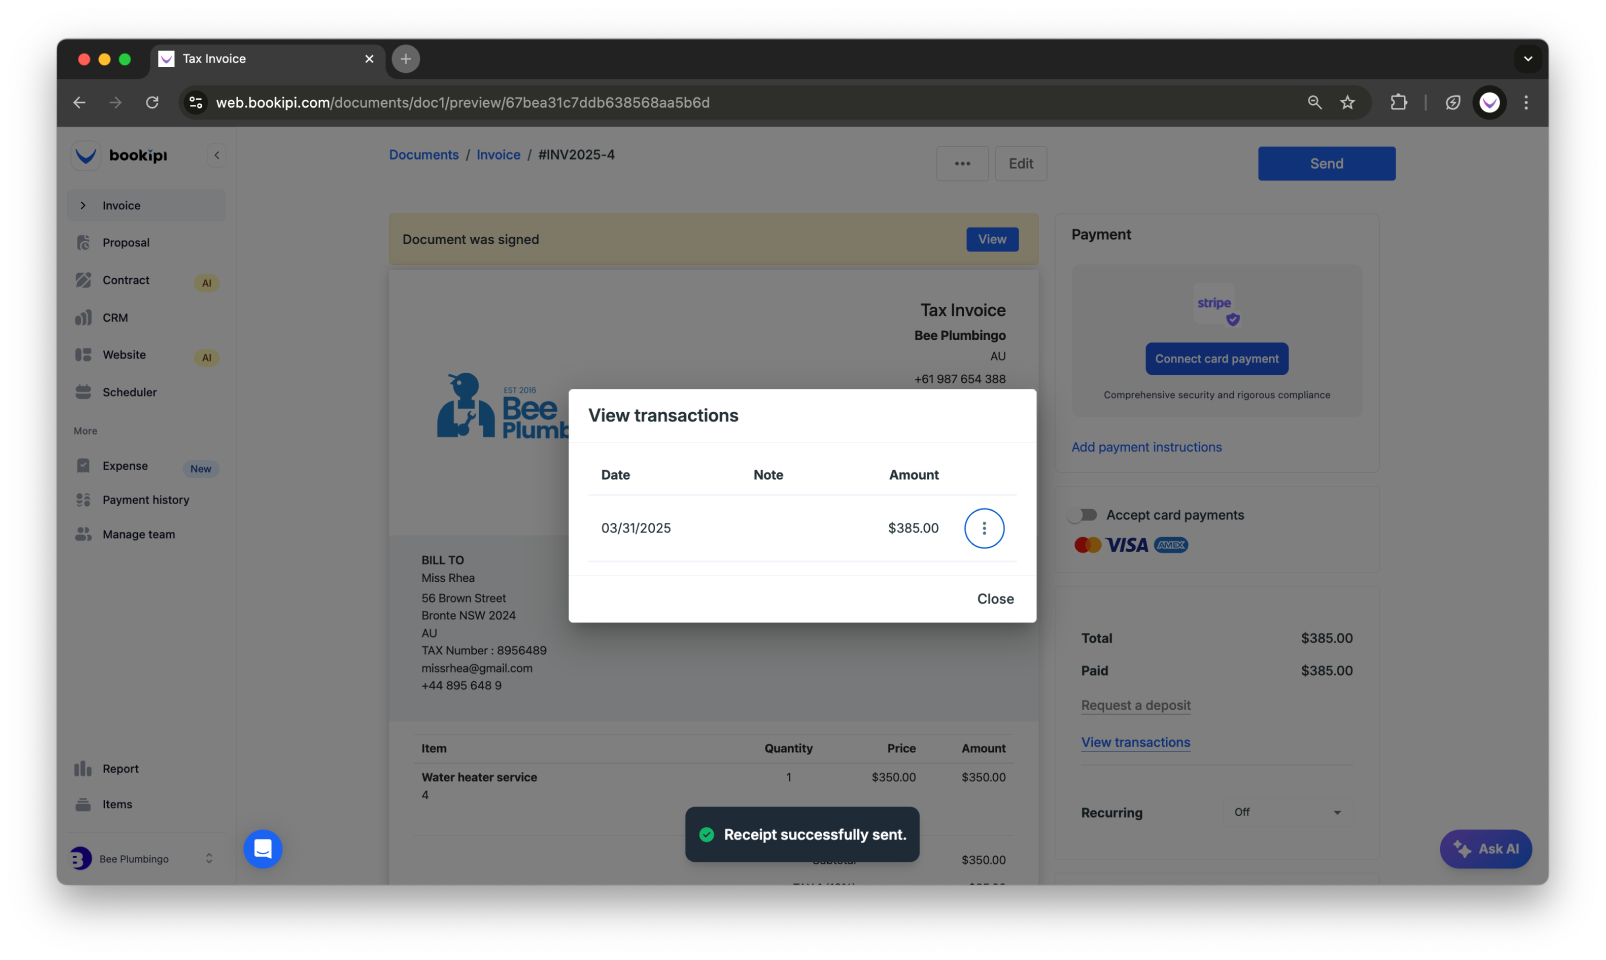Image resolution: width=1606 pixels, height=960 pixels.
Task: Collapse the sidebar using the chevron
Action: click(217, 155)
